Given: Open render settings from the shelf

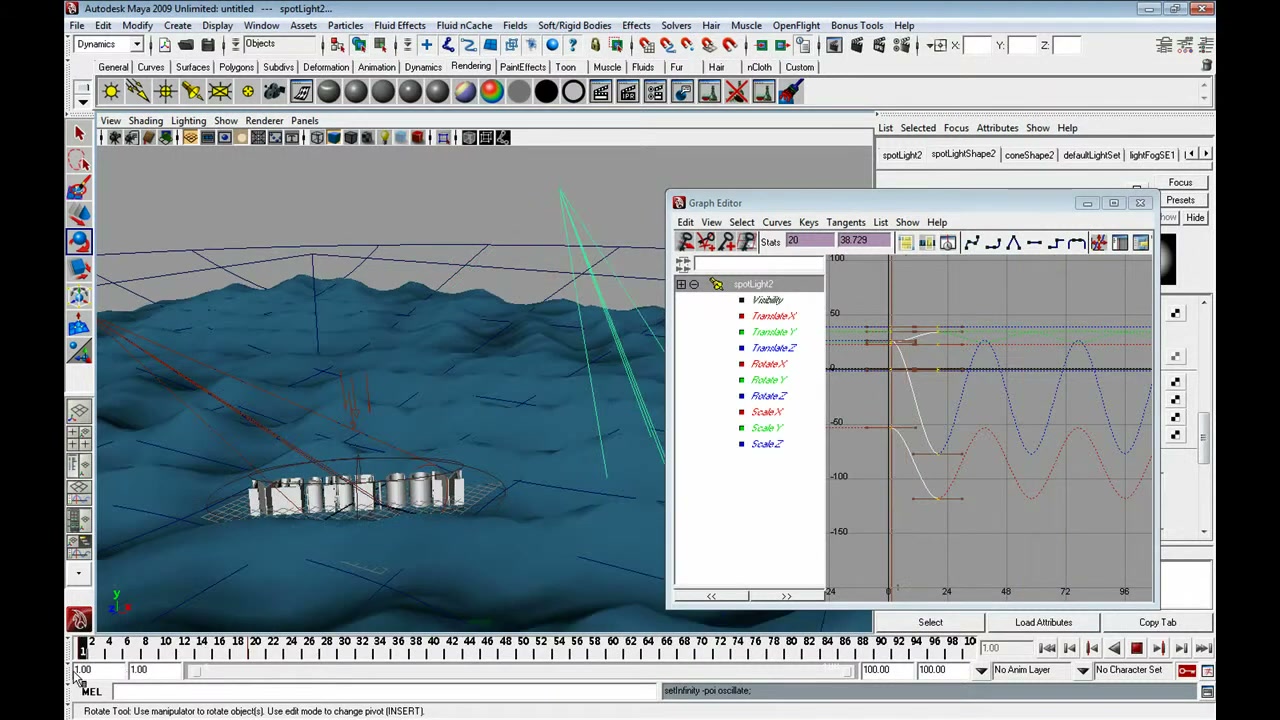Looking at the screenshot, I should point(655,92).
